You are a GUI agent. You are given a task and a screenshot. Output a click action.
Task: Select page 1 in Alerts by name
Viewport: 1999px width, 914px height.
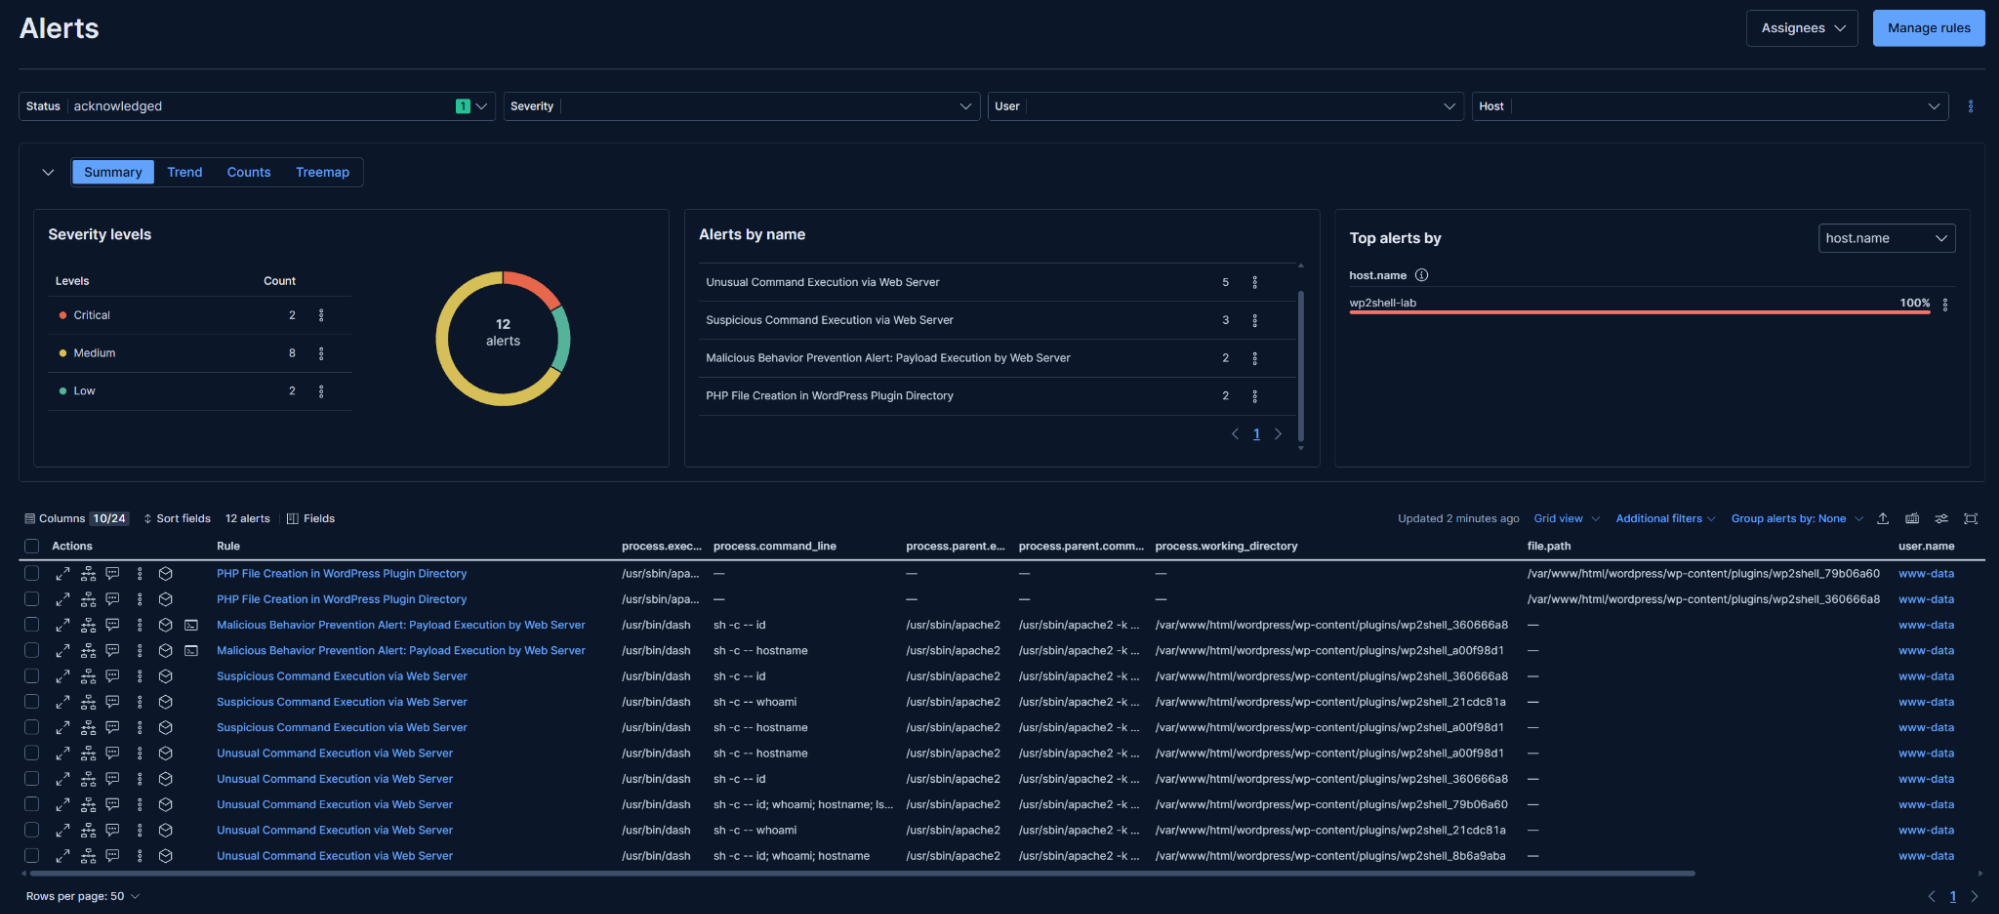1256,434
